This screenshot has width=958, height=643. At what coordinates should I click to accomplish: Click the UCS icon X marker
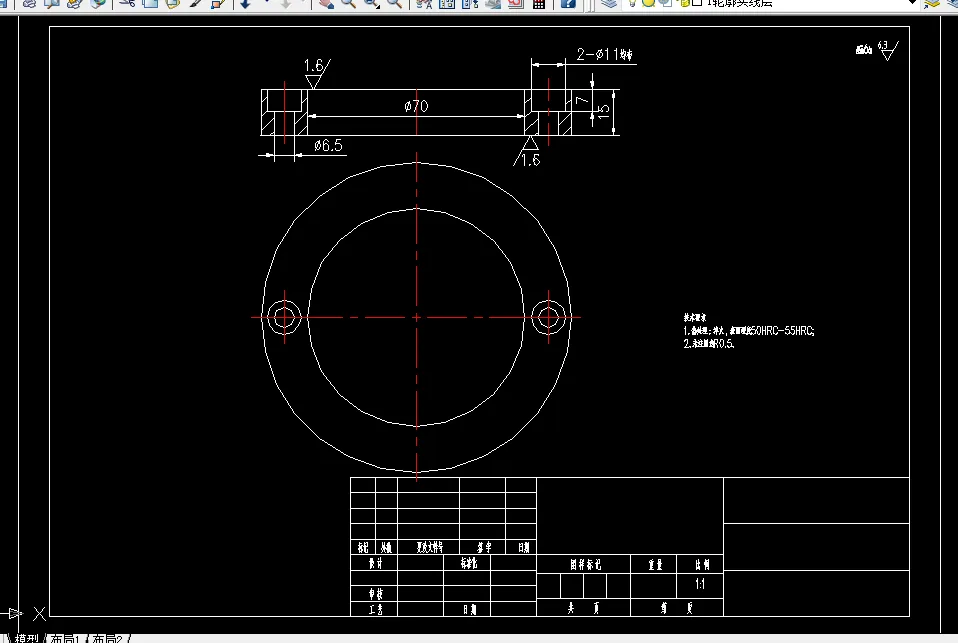pyautogui.click(x=39, y=614)
